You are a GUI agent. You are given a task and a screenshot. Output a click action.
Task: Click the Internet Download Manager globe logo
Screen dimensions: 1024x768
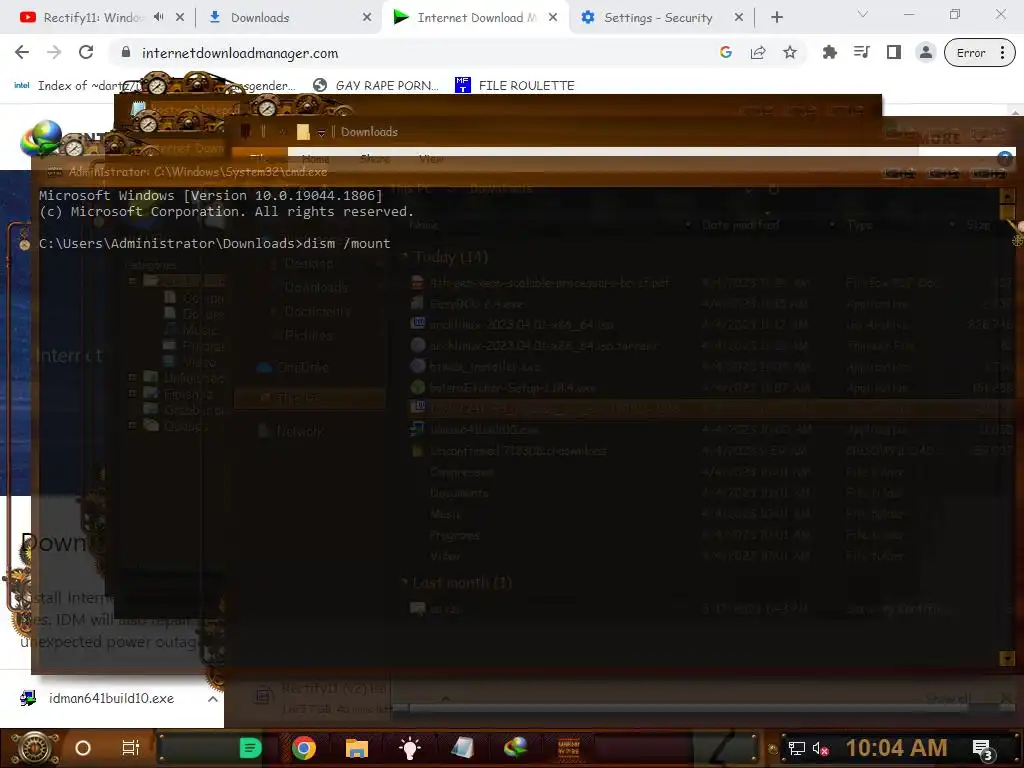(x=41, y=138)
